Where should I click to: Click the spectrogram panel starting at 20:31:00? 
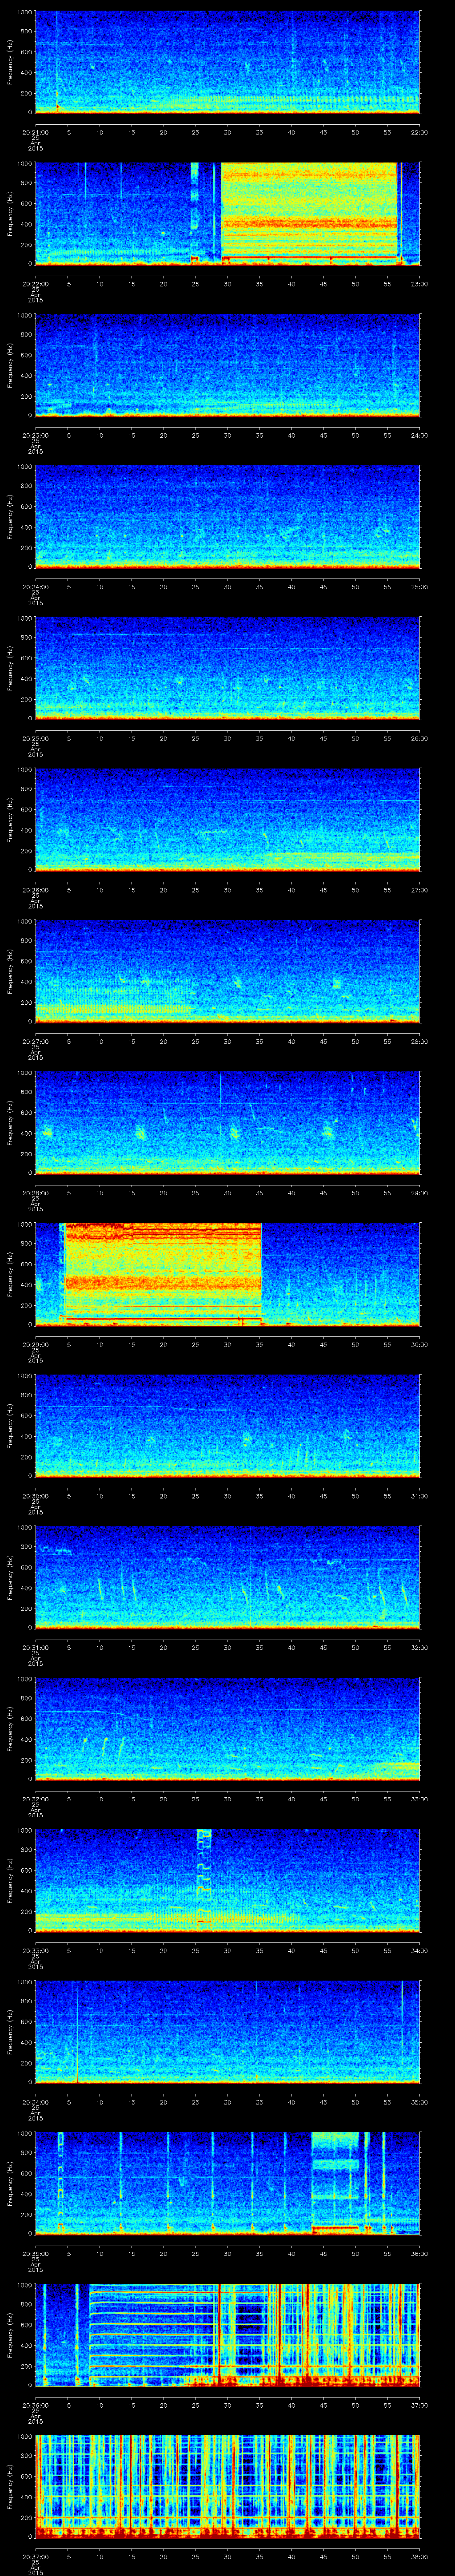227,1578
